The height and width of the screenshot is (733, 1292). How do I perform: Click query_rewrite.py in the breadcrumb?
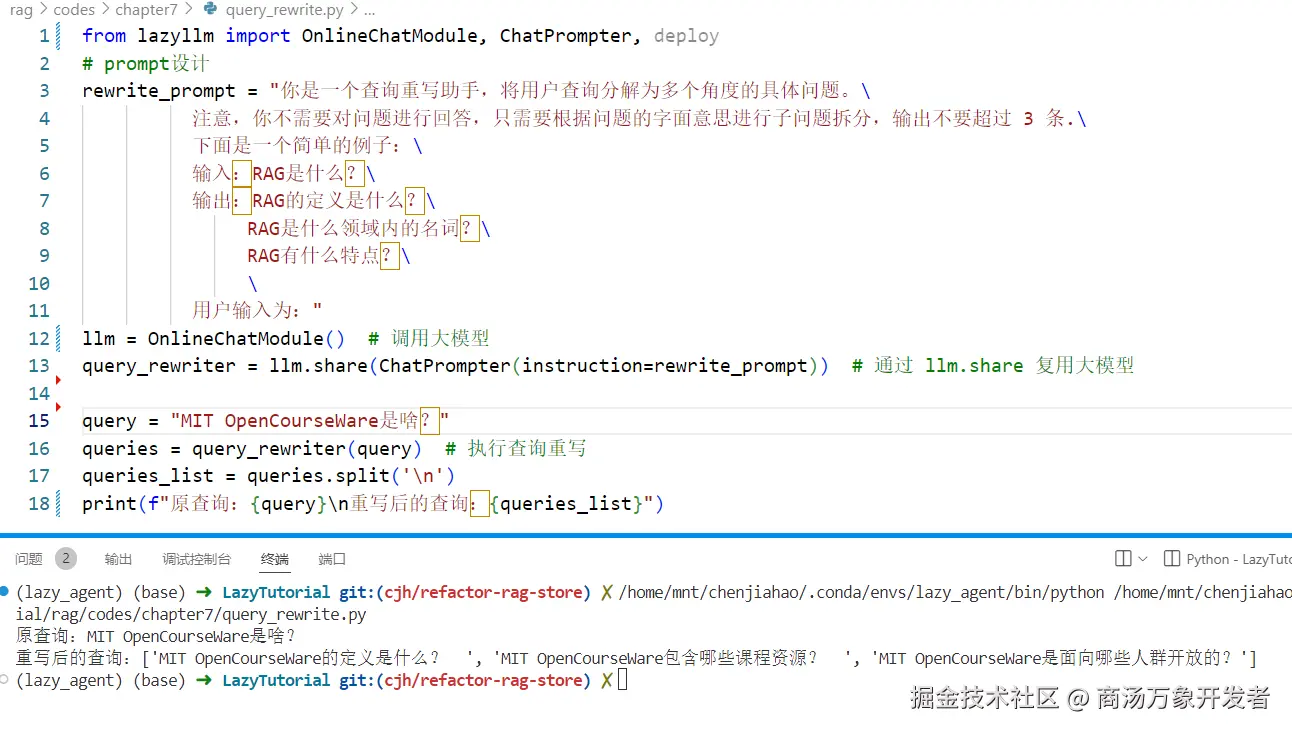pos(284,9)
